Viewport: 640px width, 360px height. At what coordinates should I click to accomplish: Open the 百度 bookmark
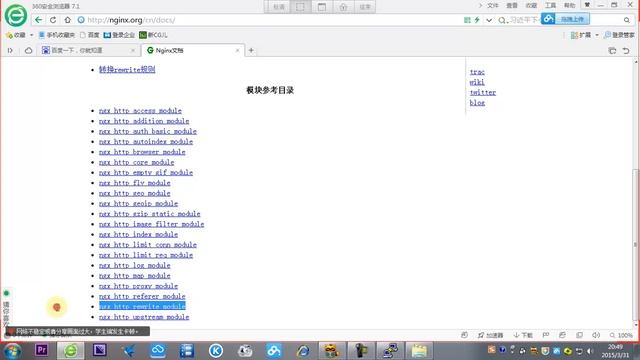click(90, 35)
